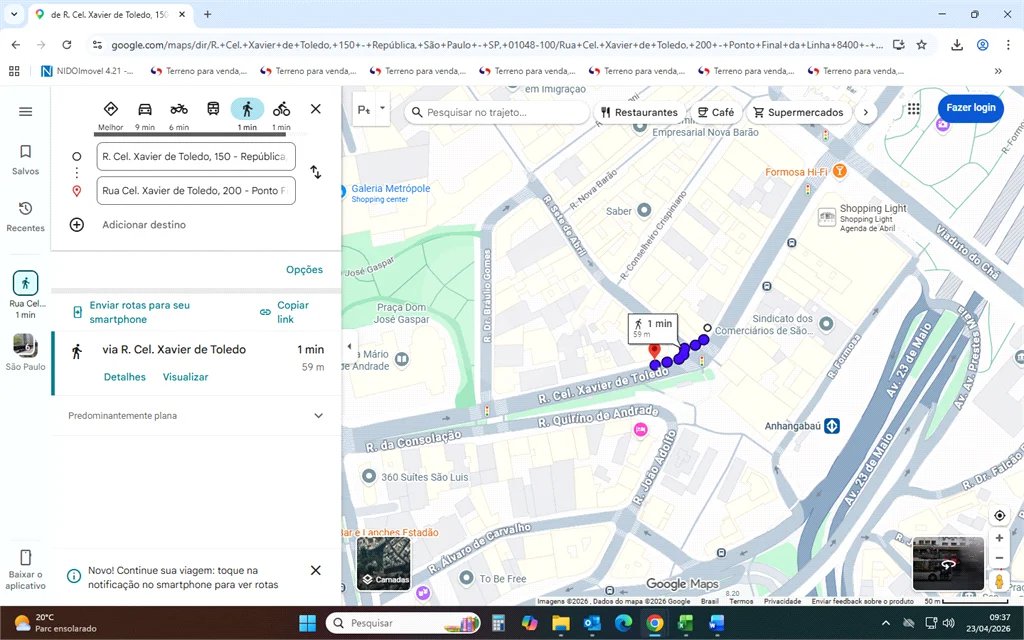
Task: Open File Explorer from taskbar
Action: (560, 623)
